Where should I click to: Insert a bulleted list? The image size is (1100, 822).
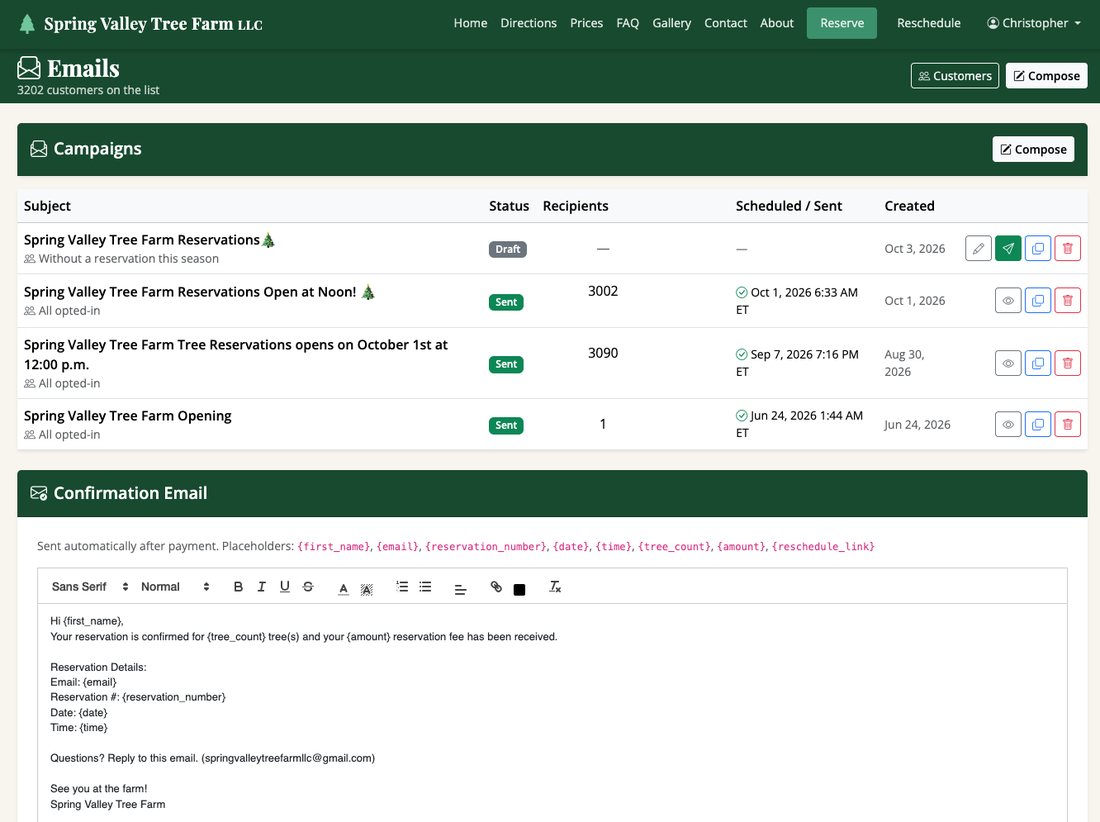click(425, 587)
